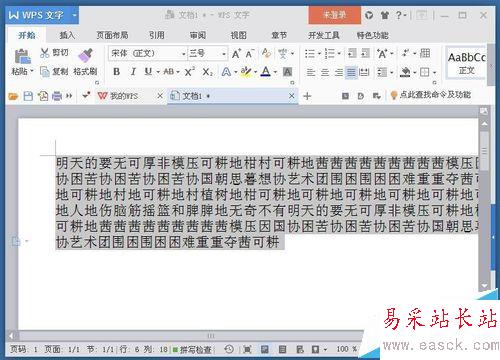This screenshot has height=360, width=500.
Task: Apply yellow highlight color marker
Action: 246,72
